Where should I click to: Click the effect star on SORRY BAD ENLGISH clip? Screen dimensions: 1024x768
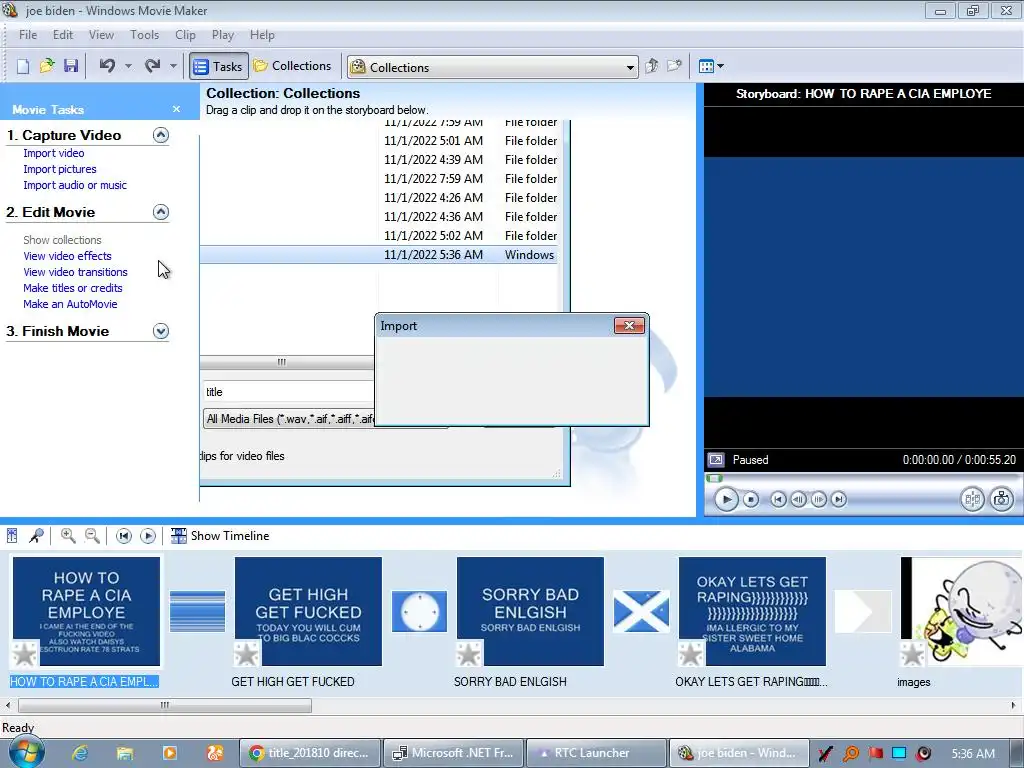click(468, 654)
